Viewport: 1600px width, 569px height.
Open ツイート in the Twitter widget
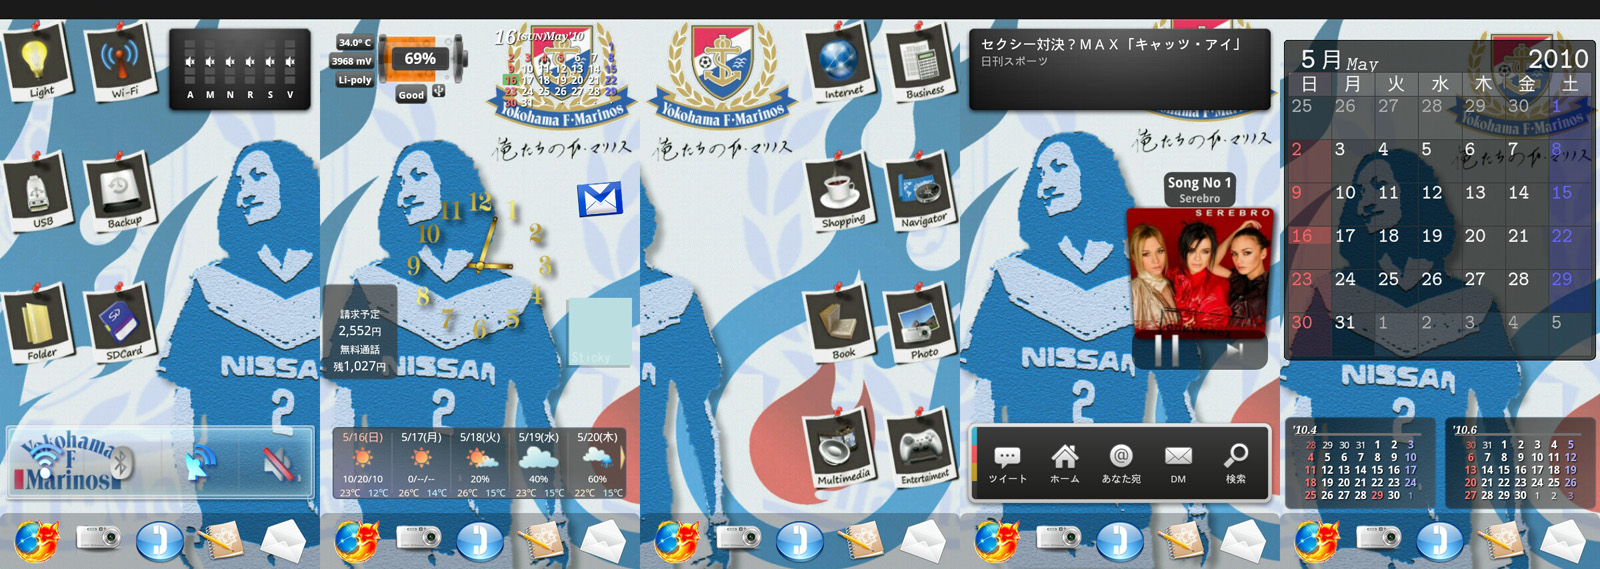1007,464
